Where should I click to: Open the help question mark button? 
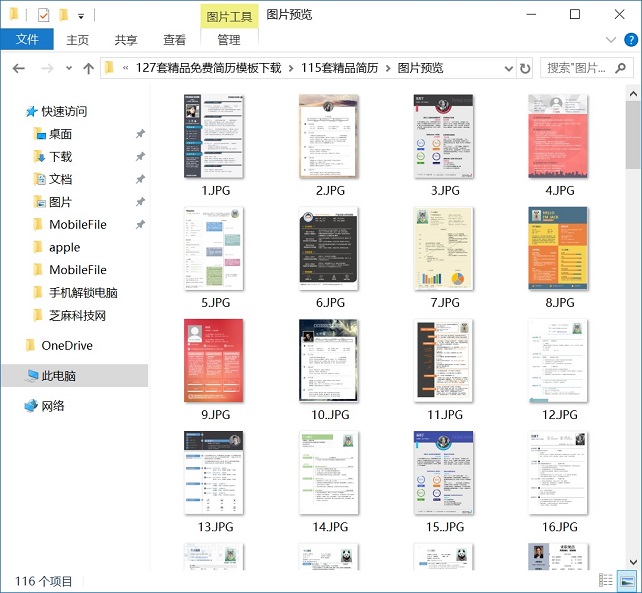[x=631, y=40]
